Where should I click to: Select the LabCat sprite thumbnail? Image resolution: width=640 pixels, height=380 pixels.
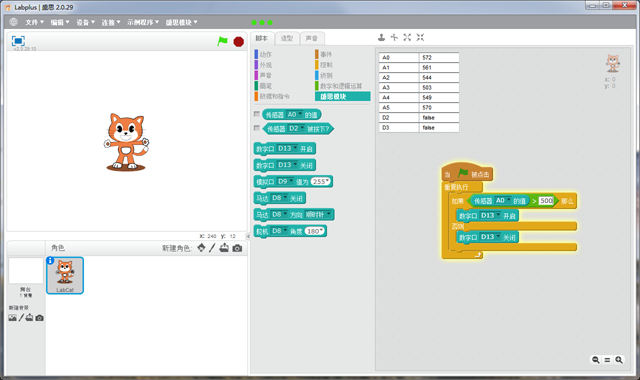click(x=65, y=275)
